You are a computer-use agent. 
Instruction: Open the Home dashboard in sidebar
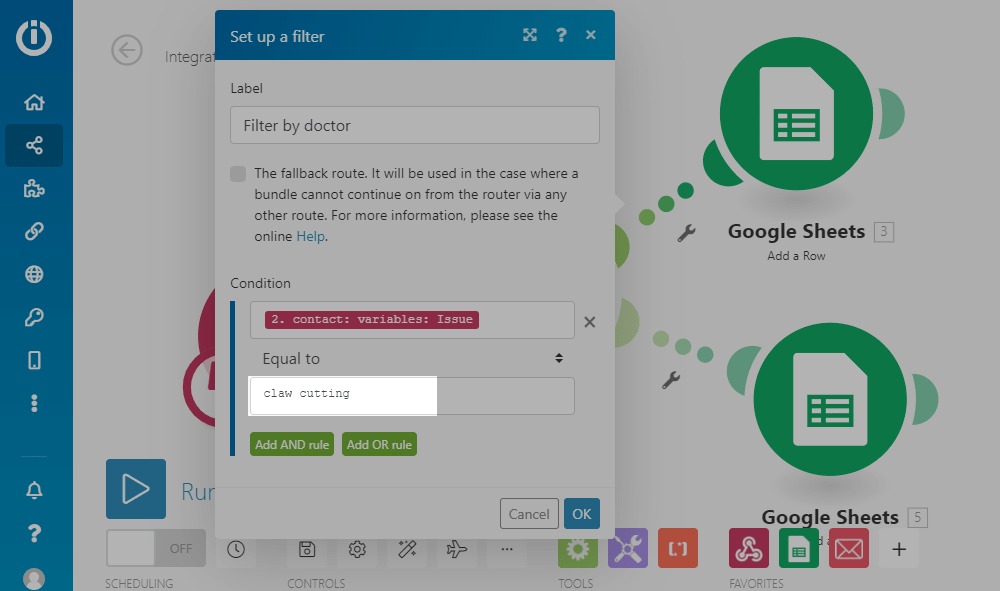pos(34,102)
